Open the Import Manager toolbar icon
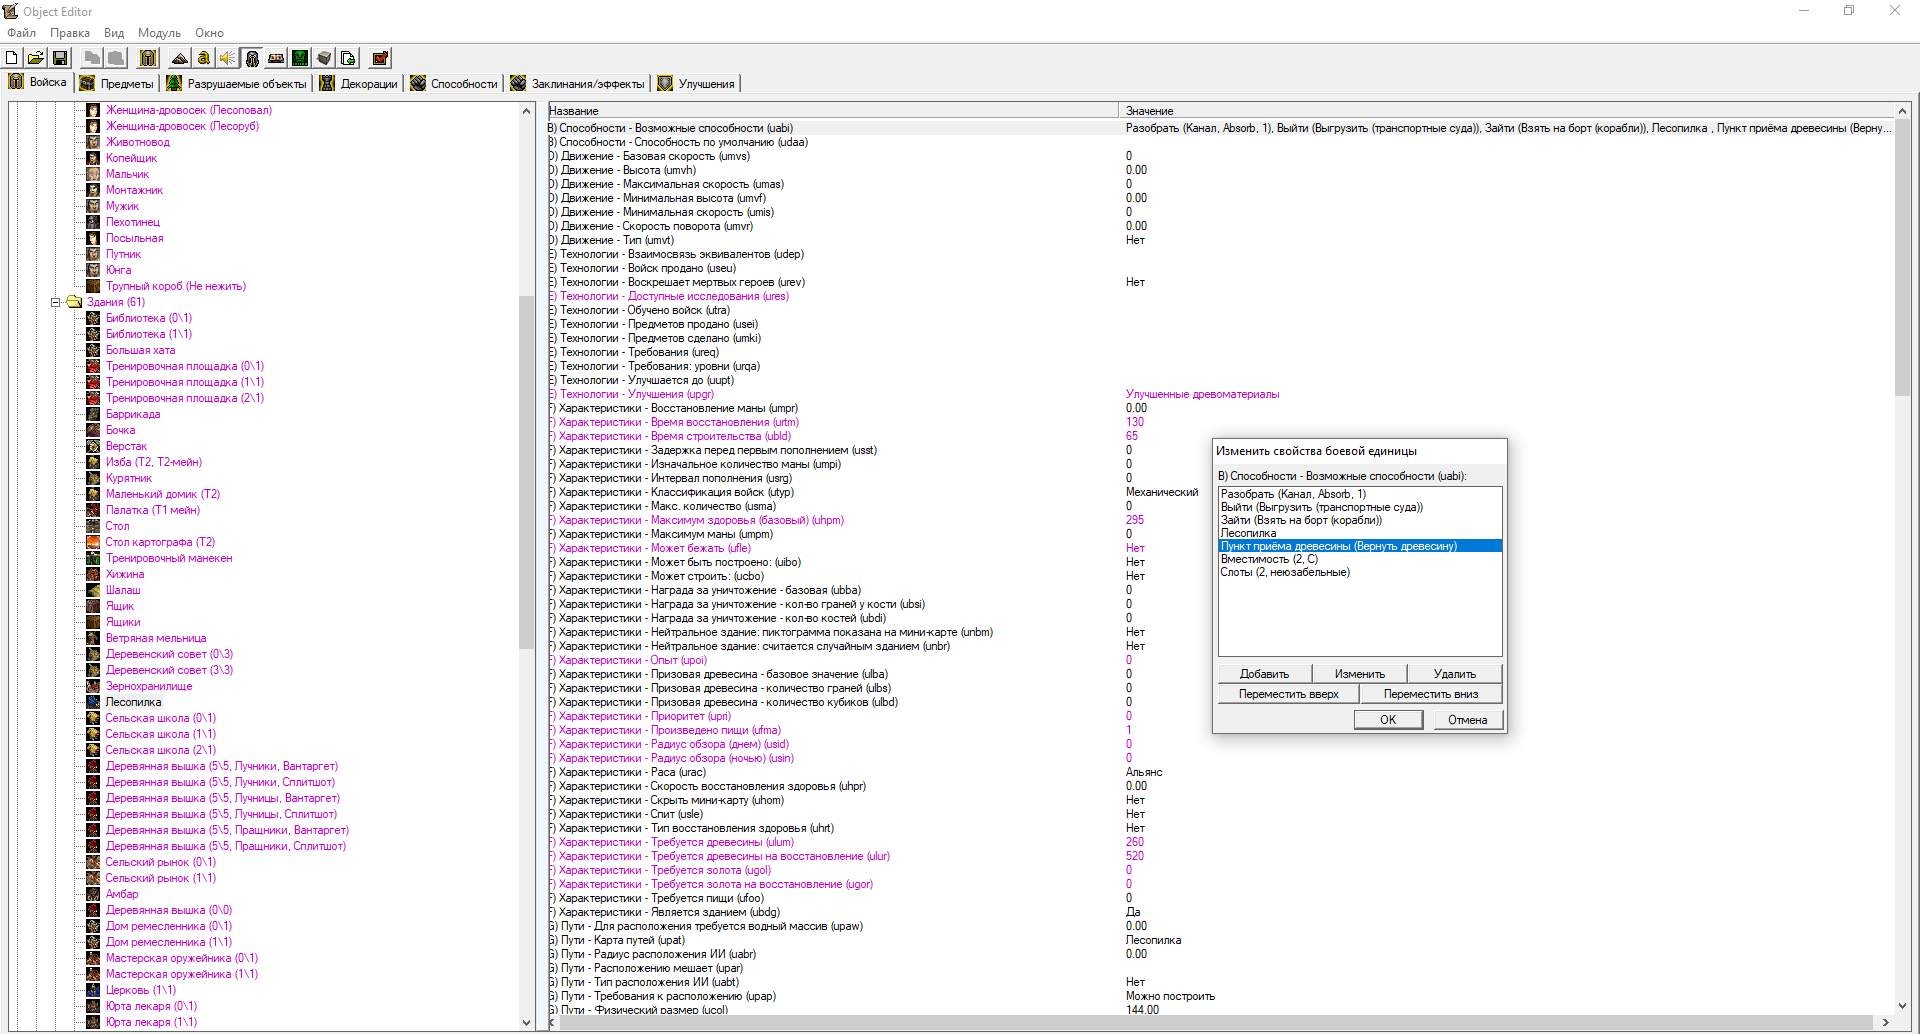This screenshot has height=1034, width=1920. 348,58
